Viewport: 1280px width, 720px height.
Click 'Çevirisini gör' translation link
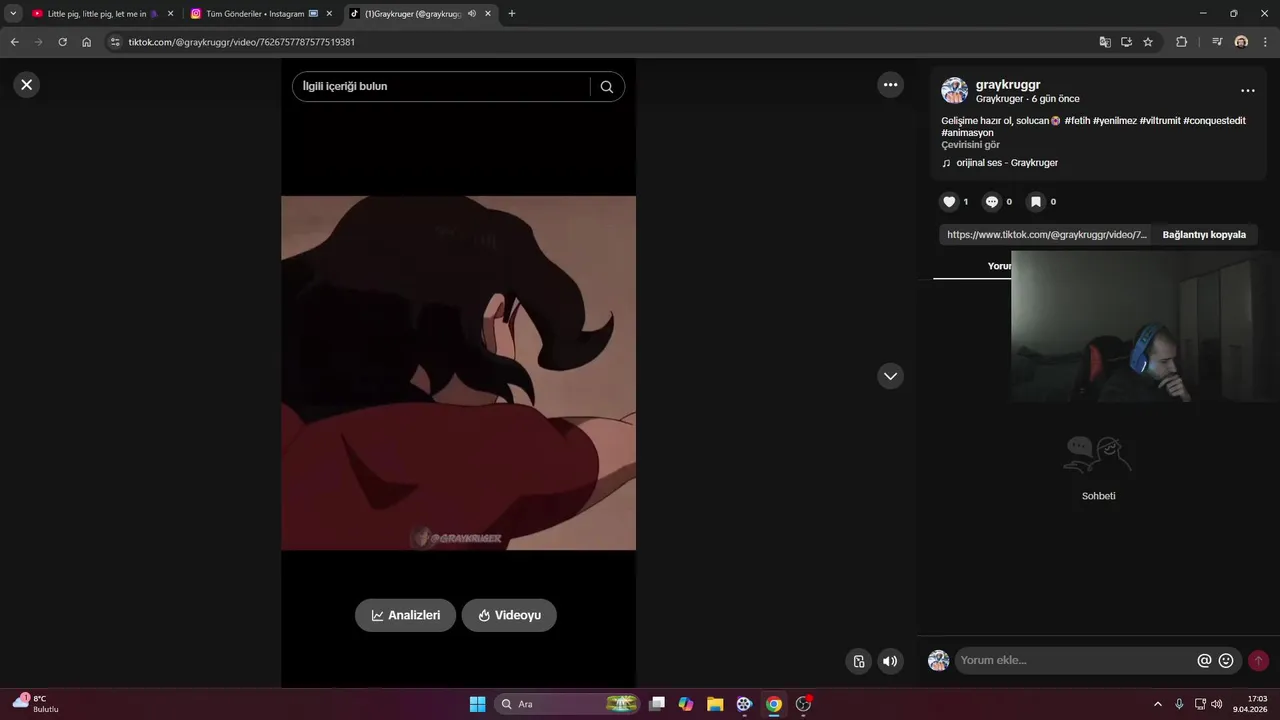[970, 145]
